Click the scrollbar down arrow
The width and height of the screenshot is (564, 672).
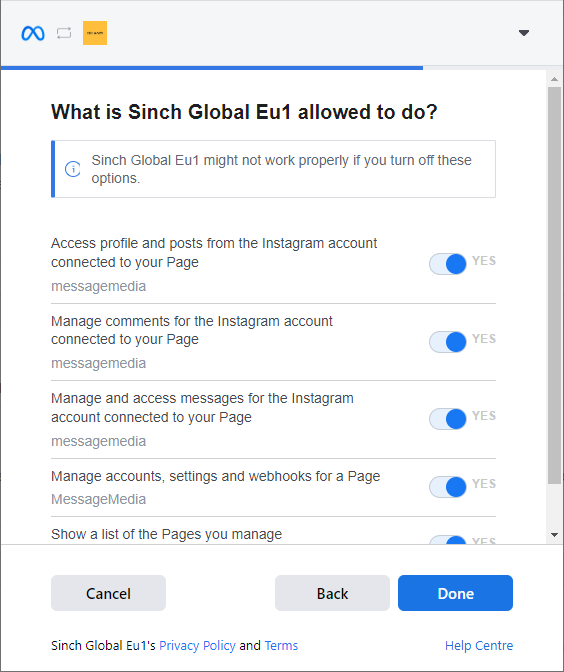pyautogui.click(x=554, y=535)
